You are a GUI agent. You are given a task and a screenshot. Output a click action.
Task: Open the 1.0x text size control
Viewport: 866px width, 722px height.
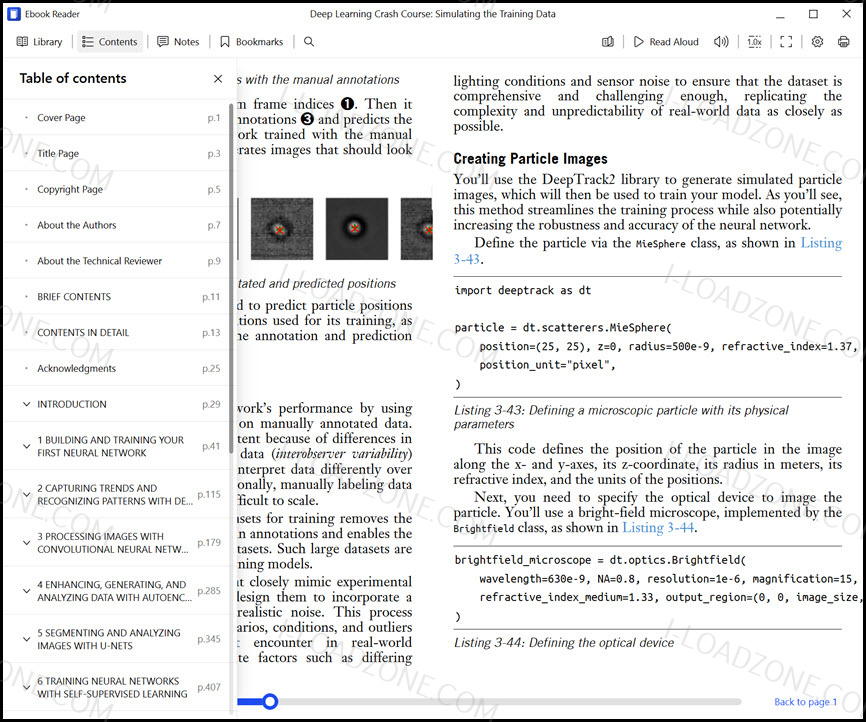pyautogui.click(x=754, y=42)
